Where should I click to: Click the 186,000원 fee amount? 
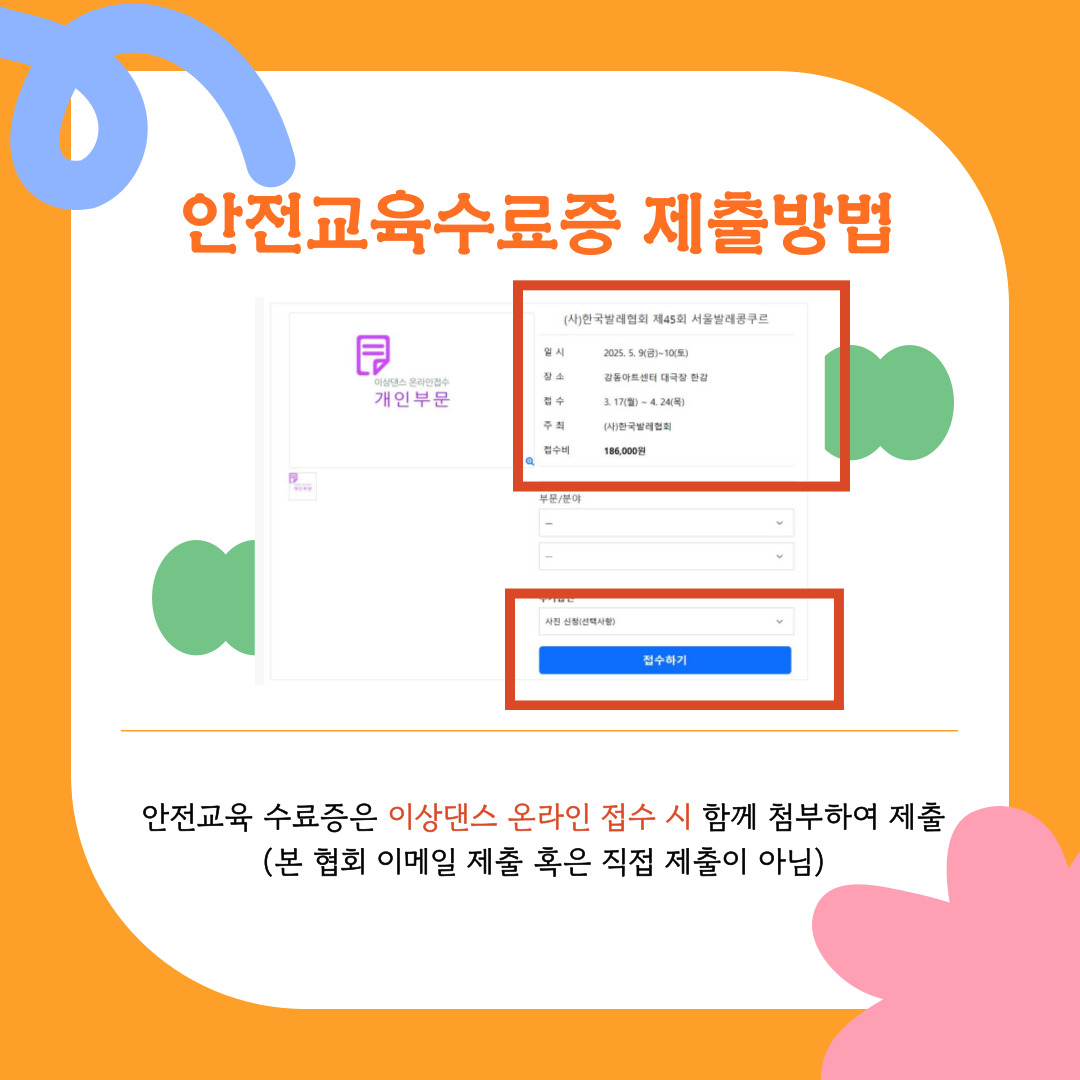point(625,450)
